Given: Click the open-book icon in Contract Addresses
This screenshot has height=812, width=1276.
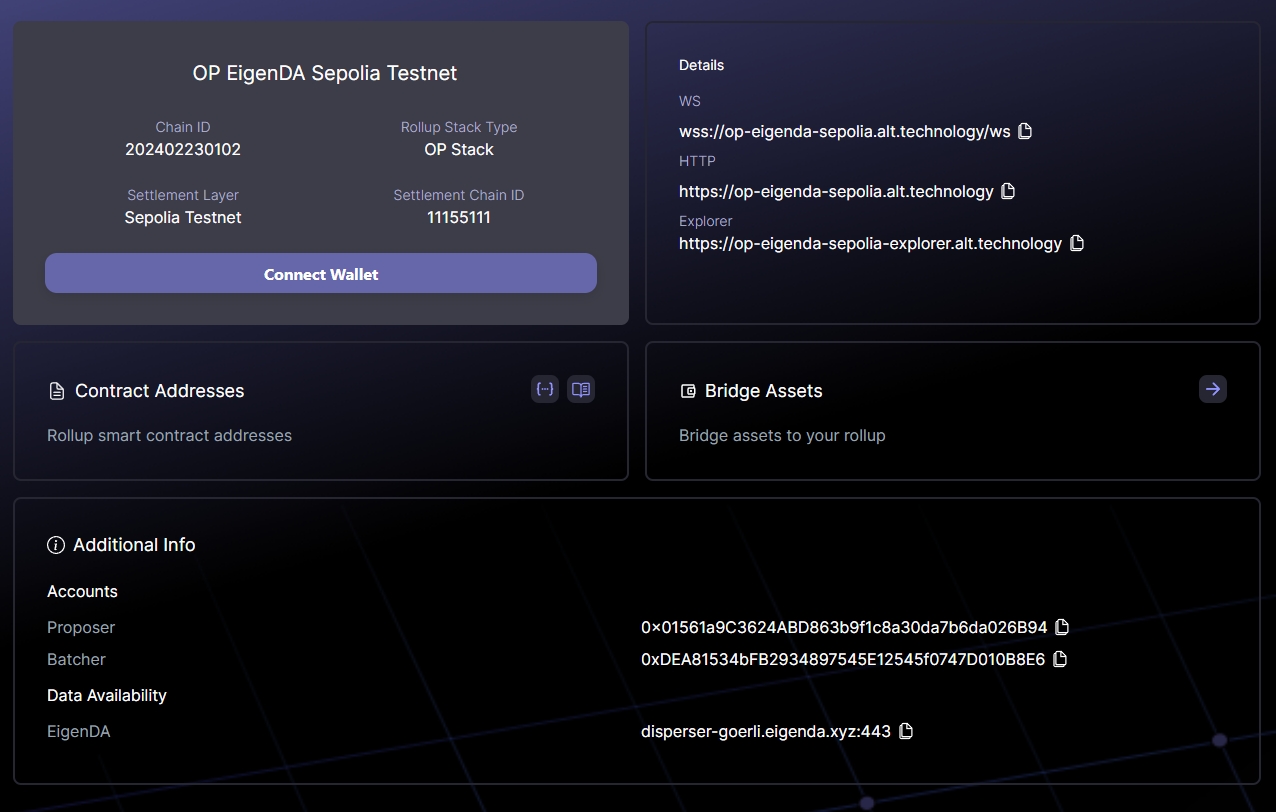Looking at the screenshot, I should pos(581,389).
